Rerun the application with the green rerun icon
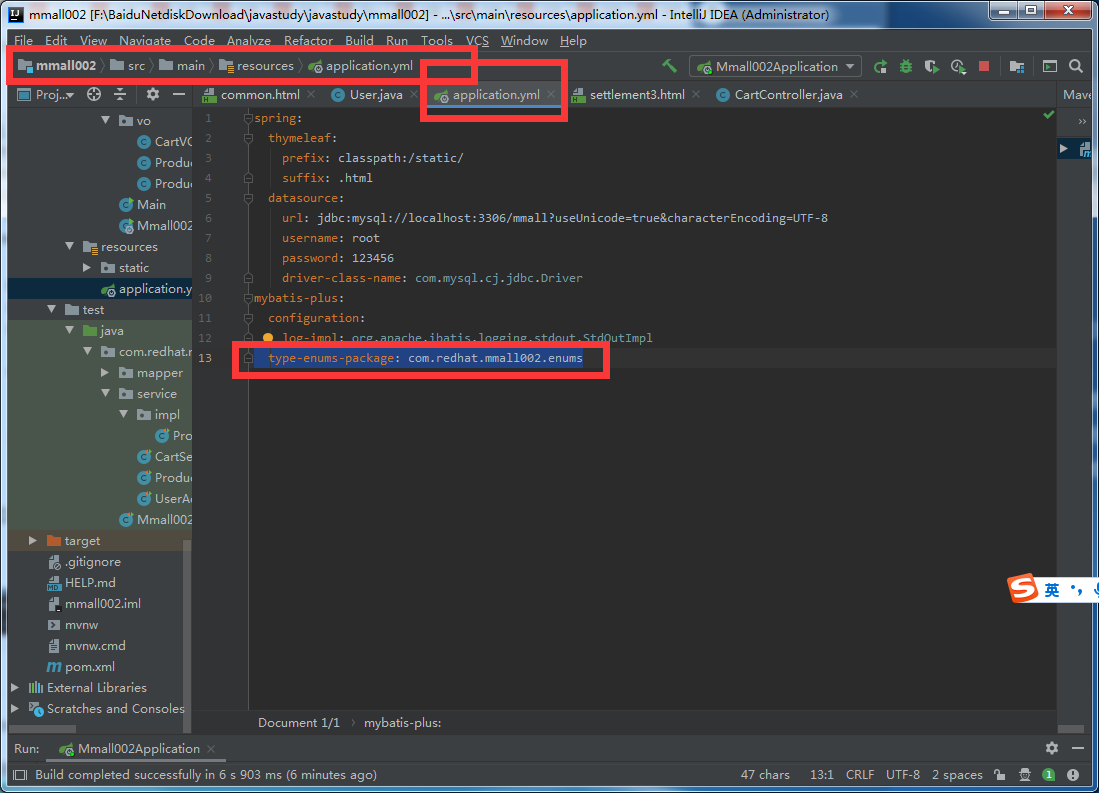This screenshot has width=1099, height=793. 880,67
